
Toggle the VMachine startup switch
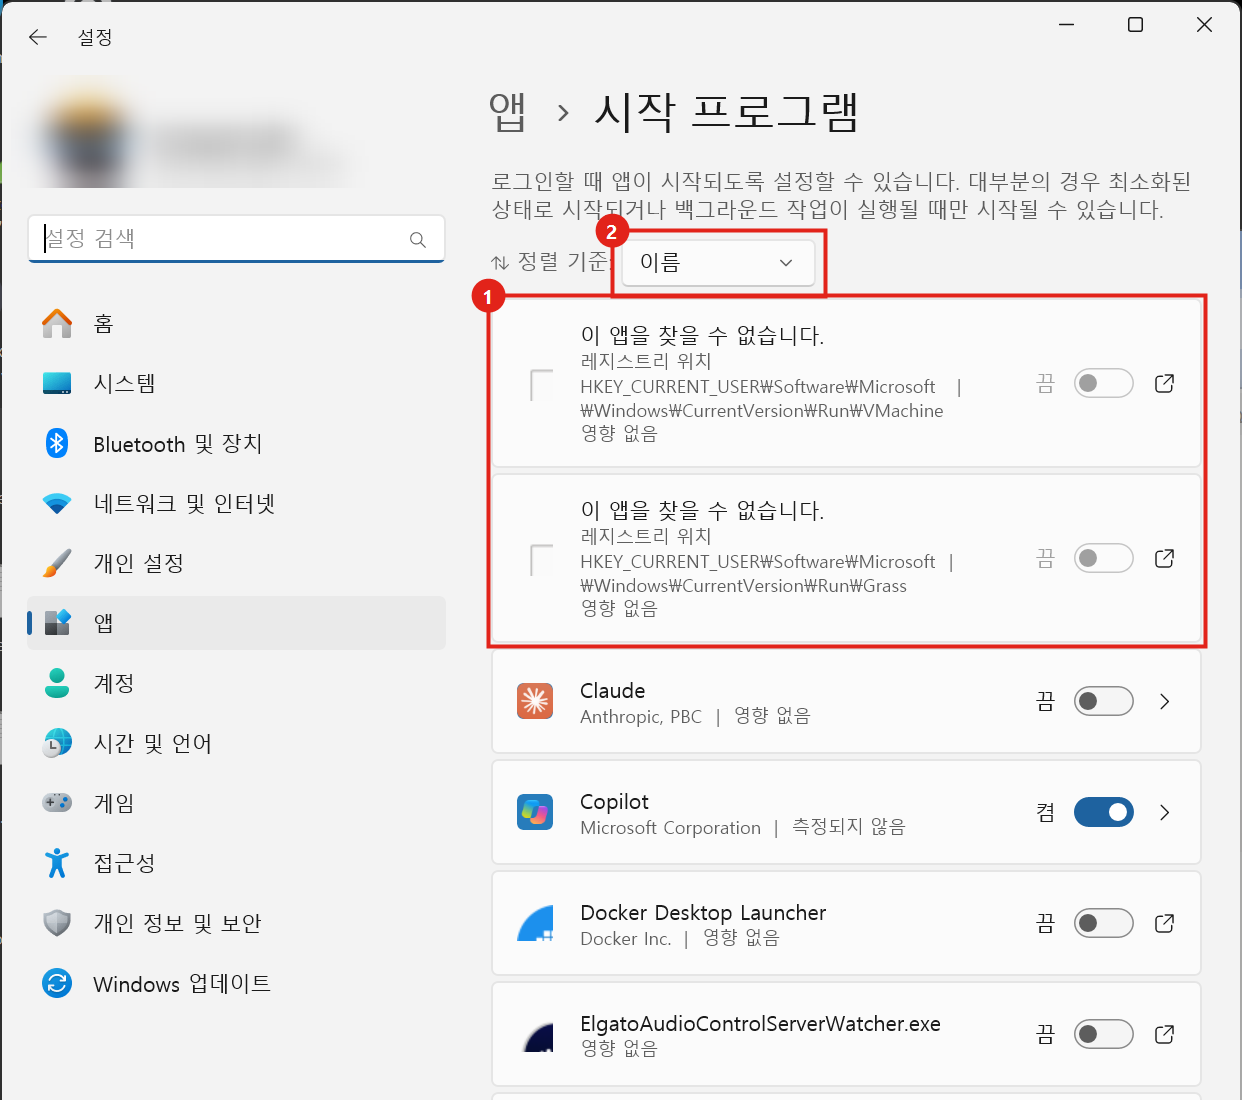[x=1104, y=383]
